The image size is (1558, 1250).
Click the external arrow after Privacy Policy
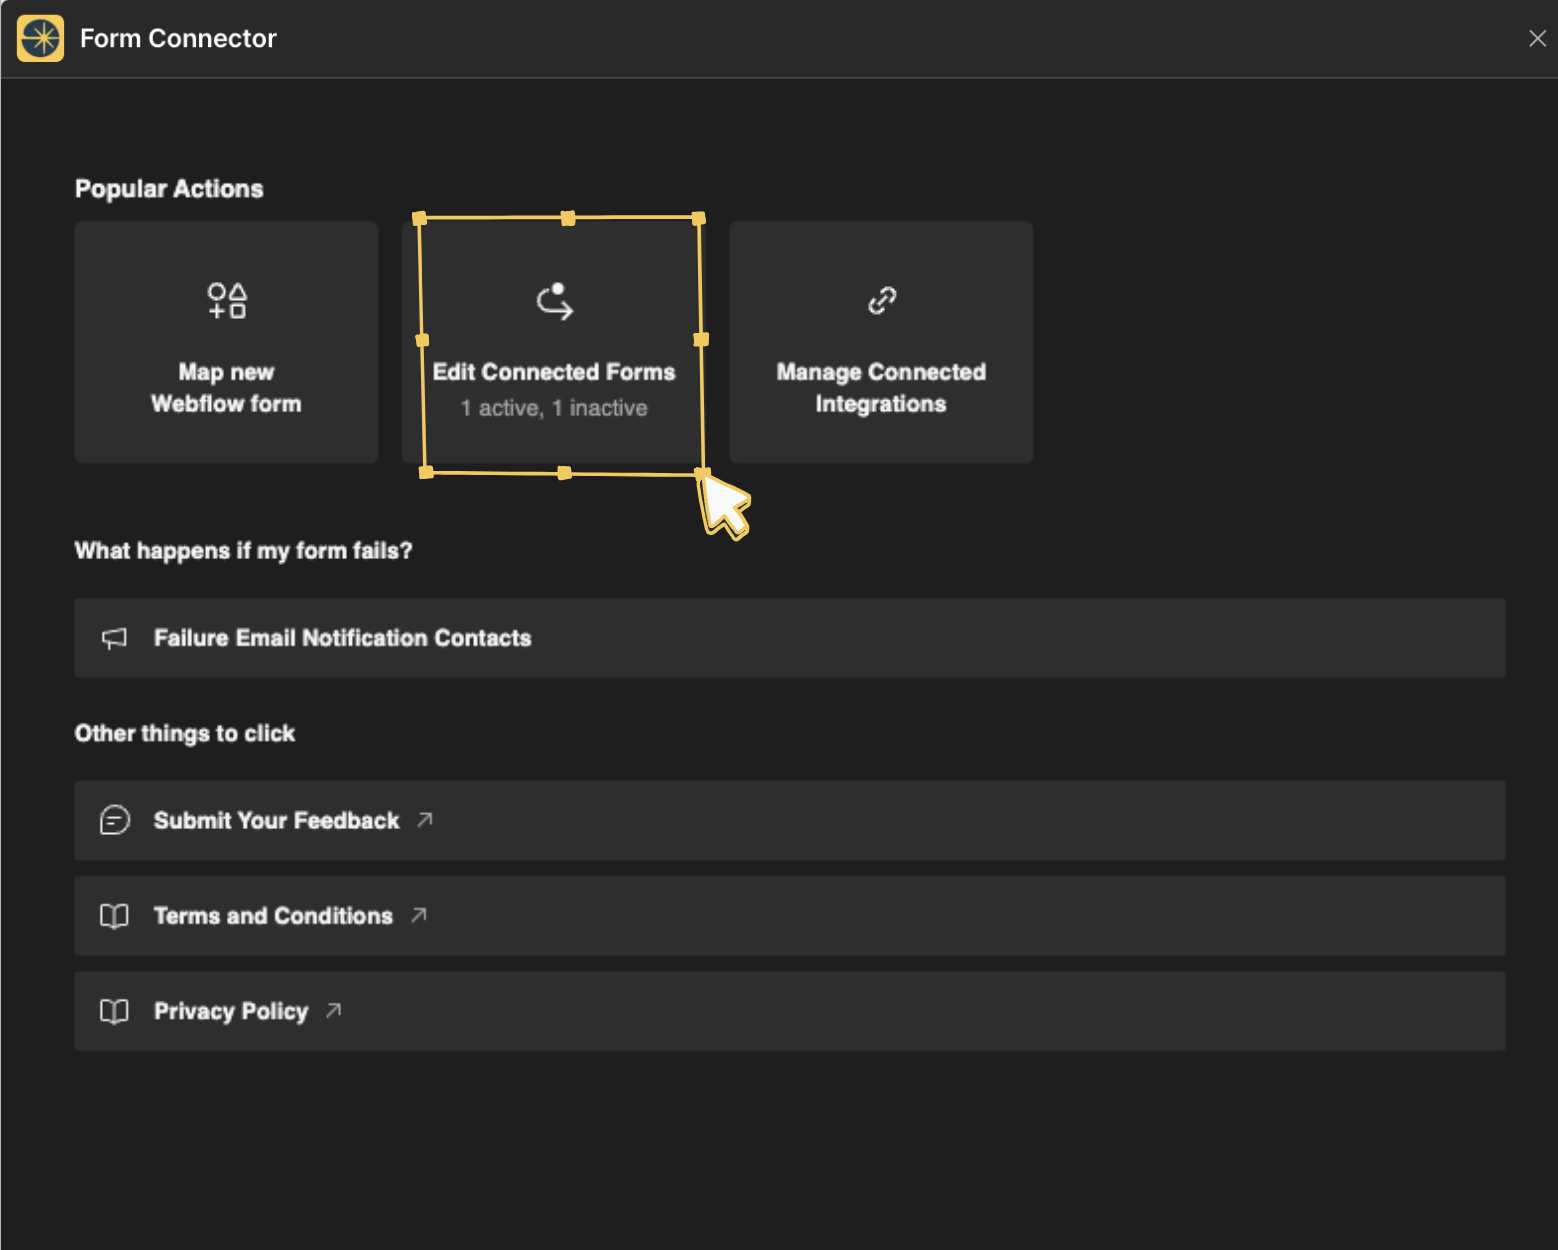334,1010
